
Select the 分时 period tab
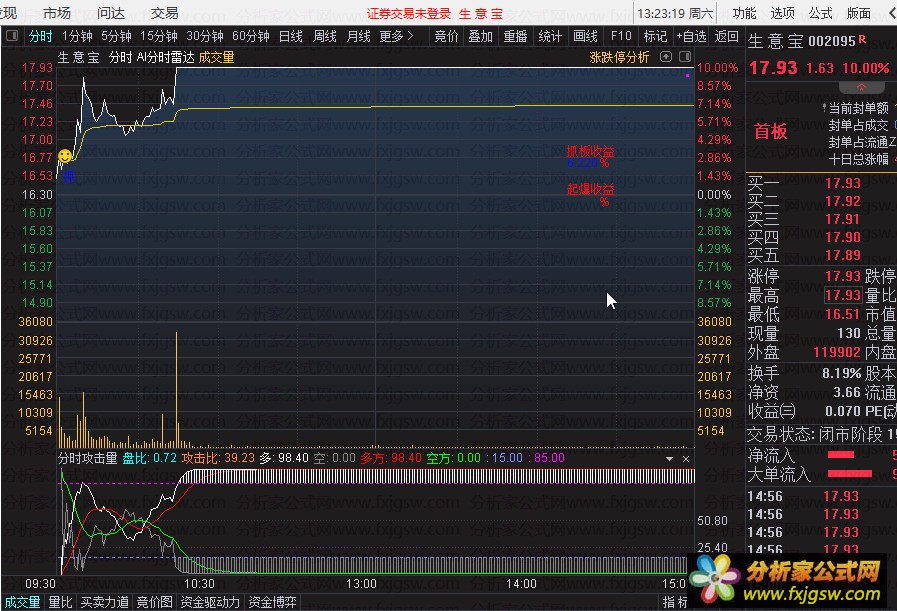[41, 37]
